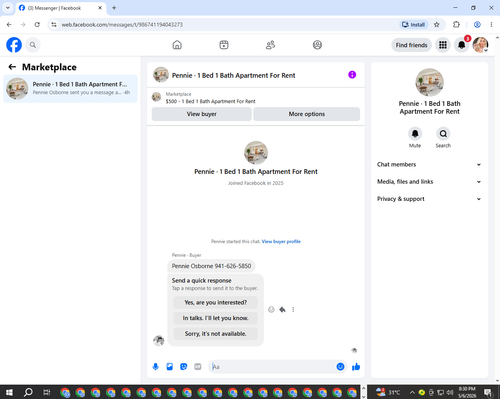The height and width of the screenshot is (399, 500).
Task: Expand the Privacy & support section
Action: pos(429,199)
